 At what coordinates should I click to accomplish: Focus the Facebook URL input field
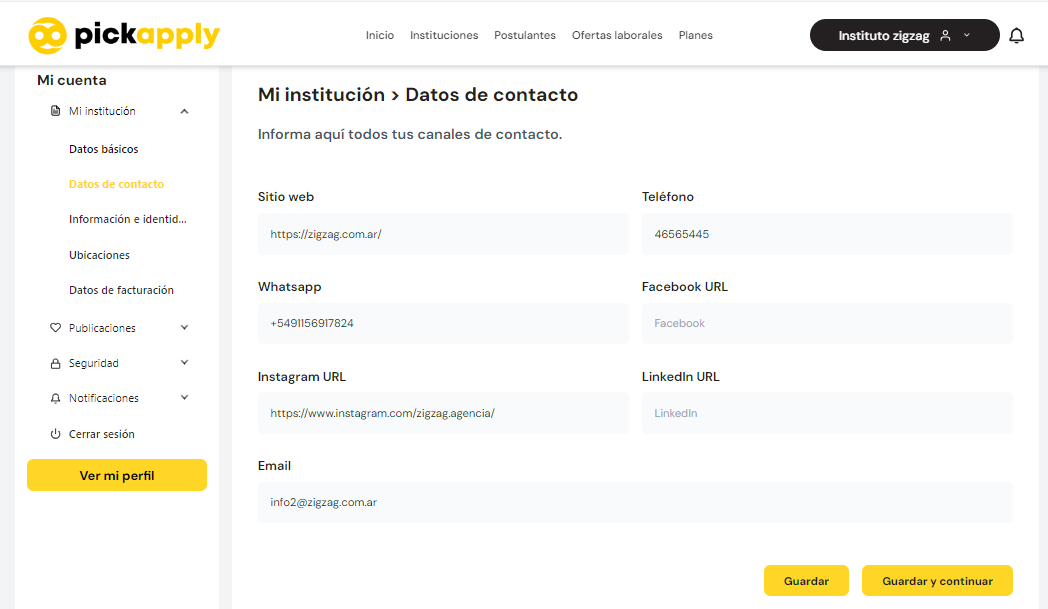coord(827,324)
